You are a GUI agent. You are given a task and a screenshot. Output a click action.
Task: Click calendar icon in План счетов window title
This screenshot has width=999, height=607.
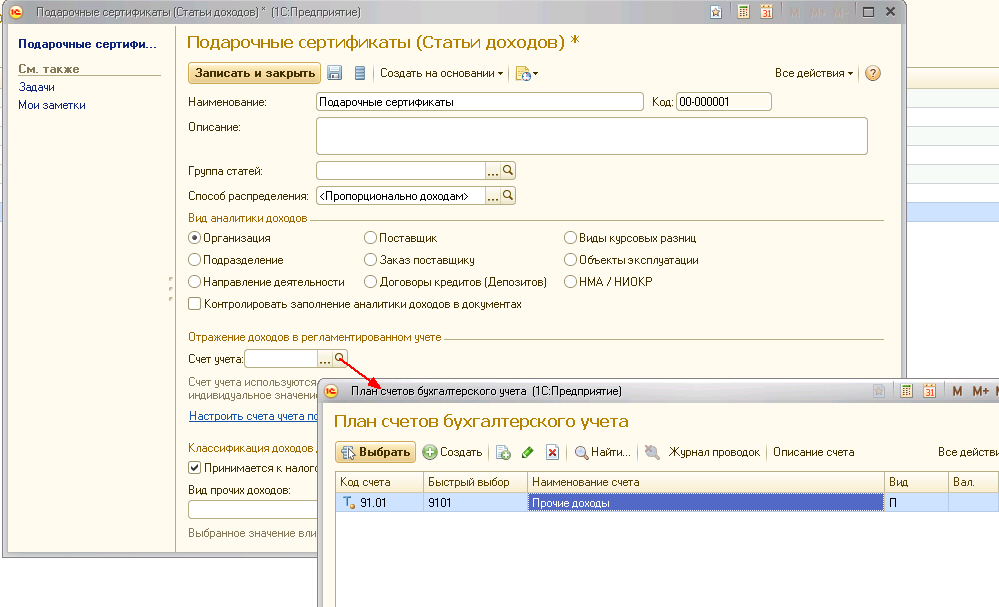(930, 391)
